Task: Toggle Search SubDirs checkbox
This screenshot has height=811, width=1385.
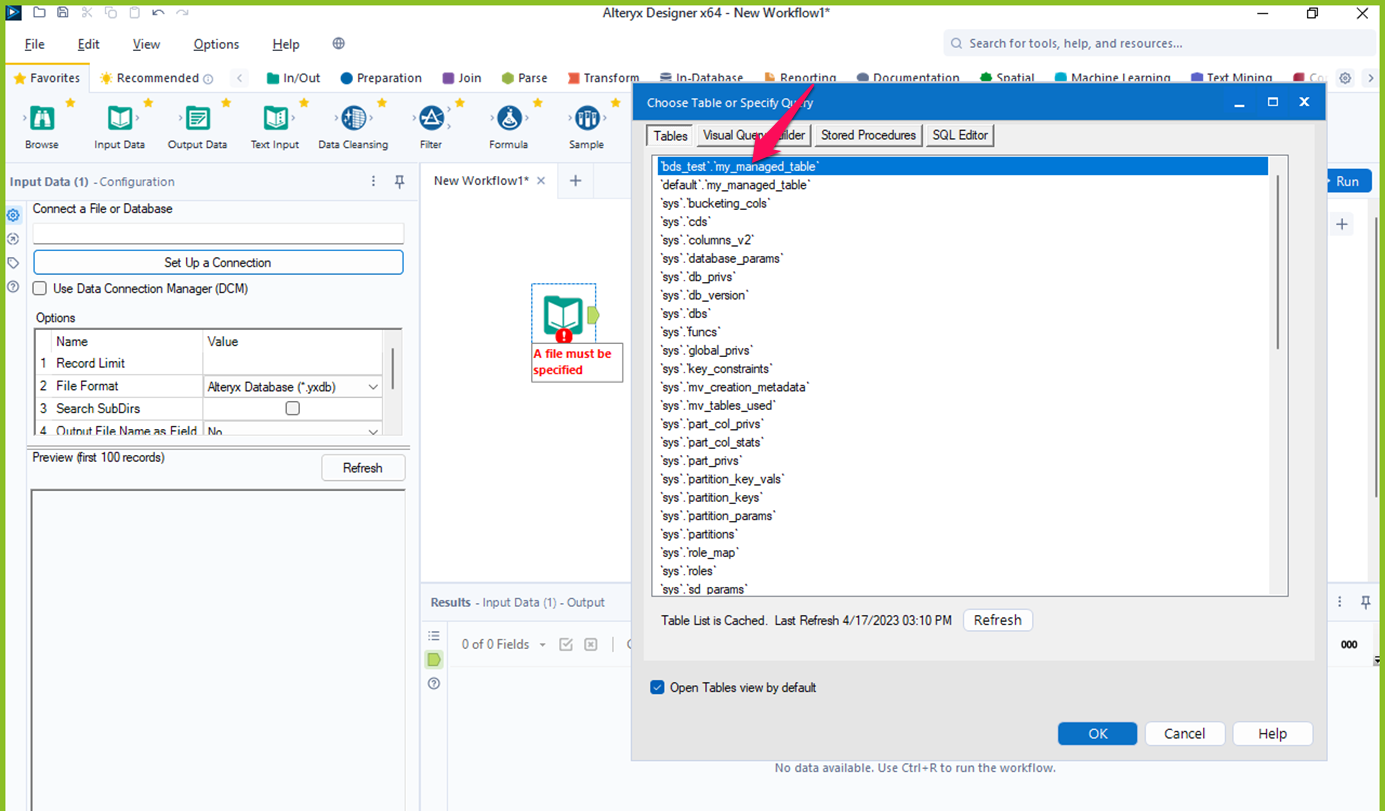Action: 293,408
